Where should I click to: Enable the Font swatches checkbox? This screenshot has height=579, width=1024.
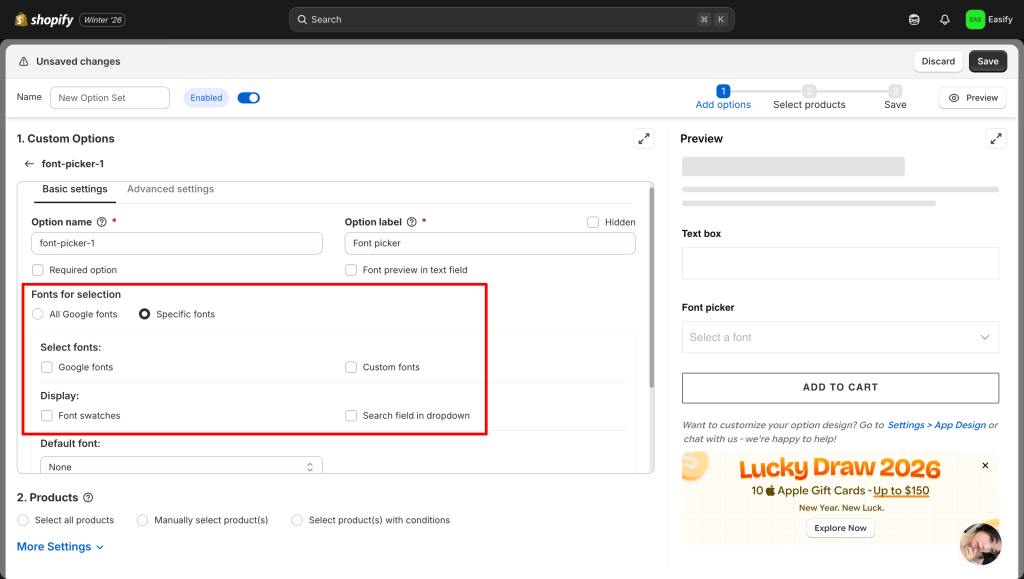pyautogui.click(x=47, y=415)
